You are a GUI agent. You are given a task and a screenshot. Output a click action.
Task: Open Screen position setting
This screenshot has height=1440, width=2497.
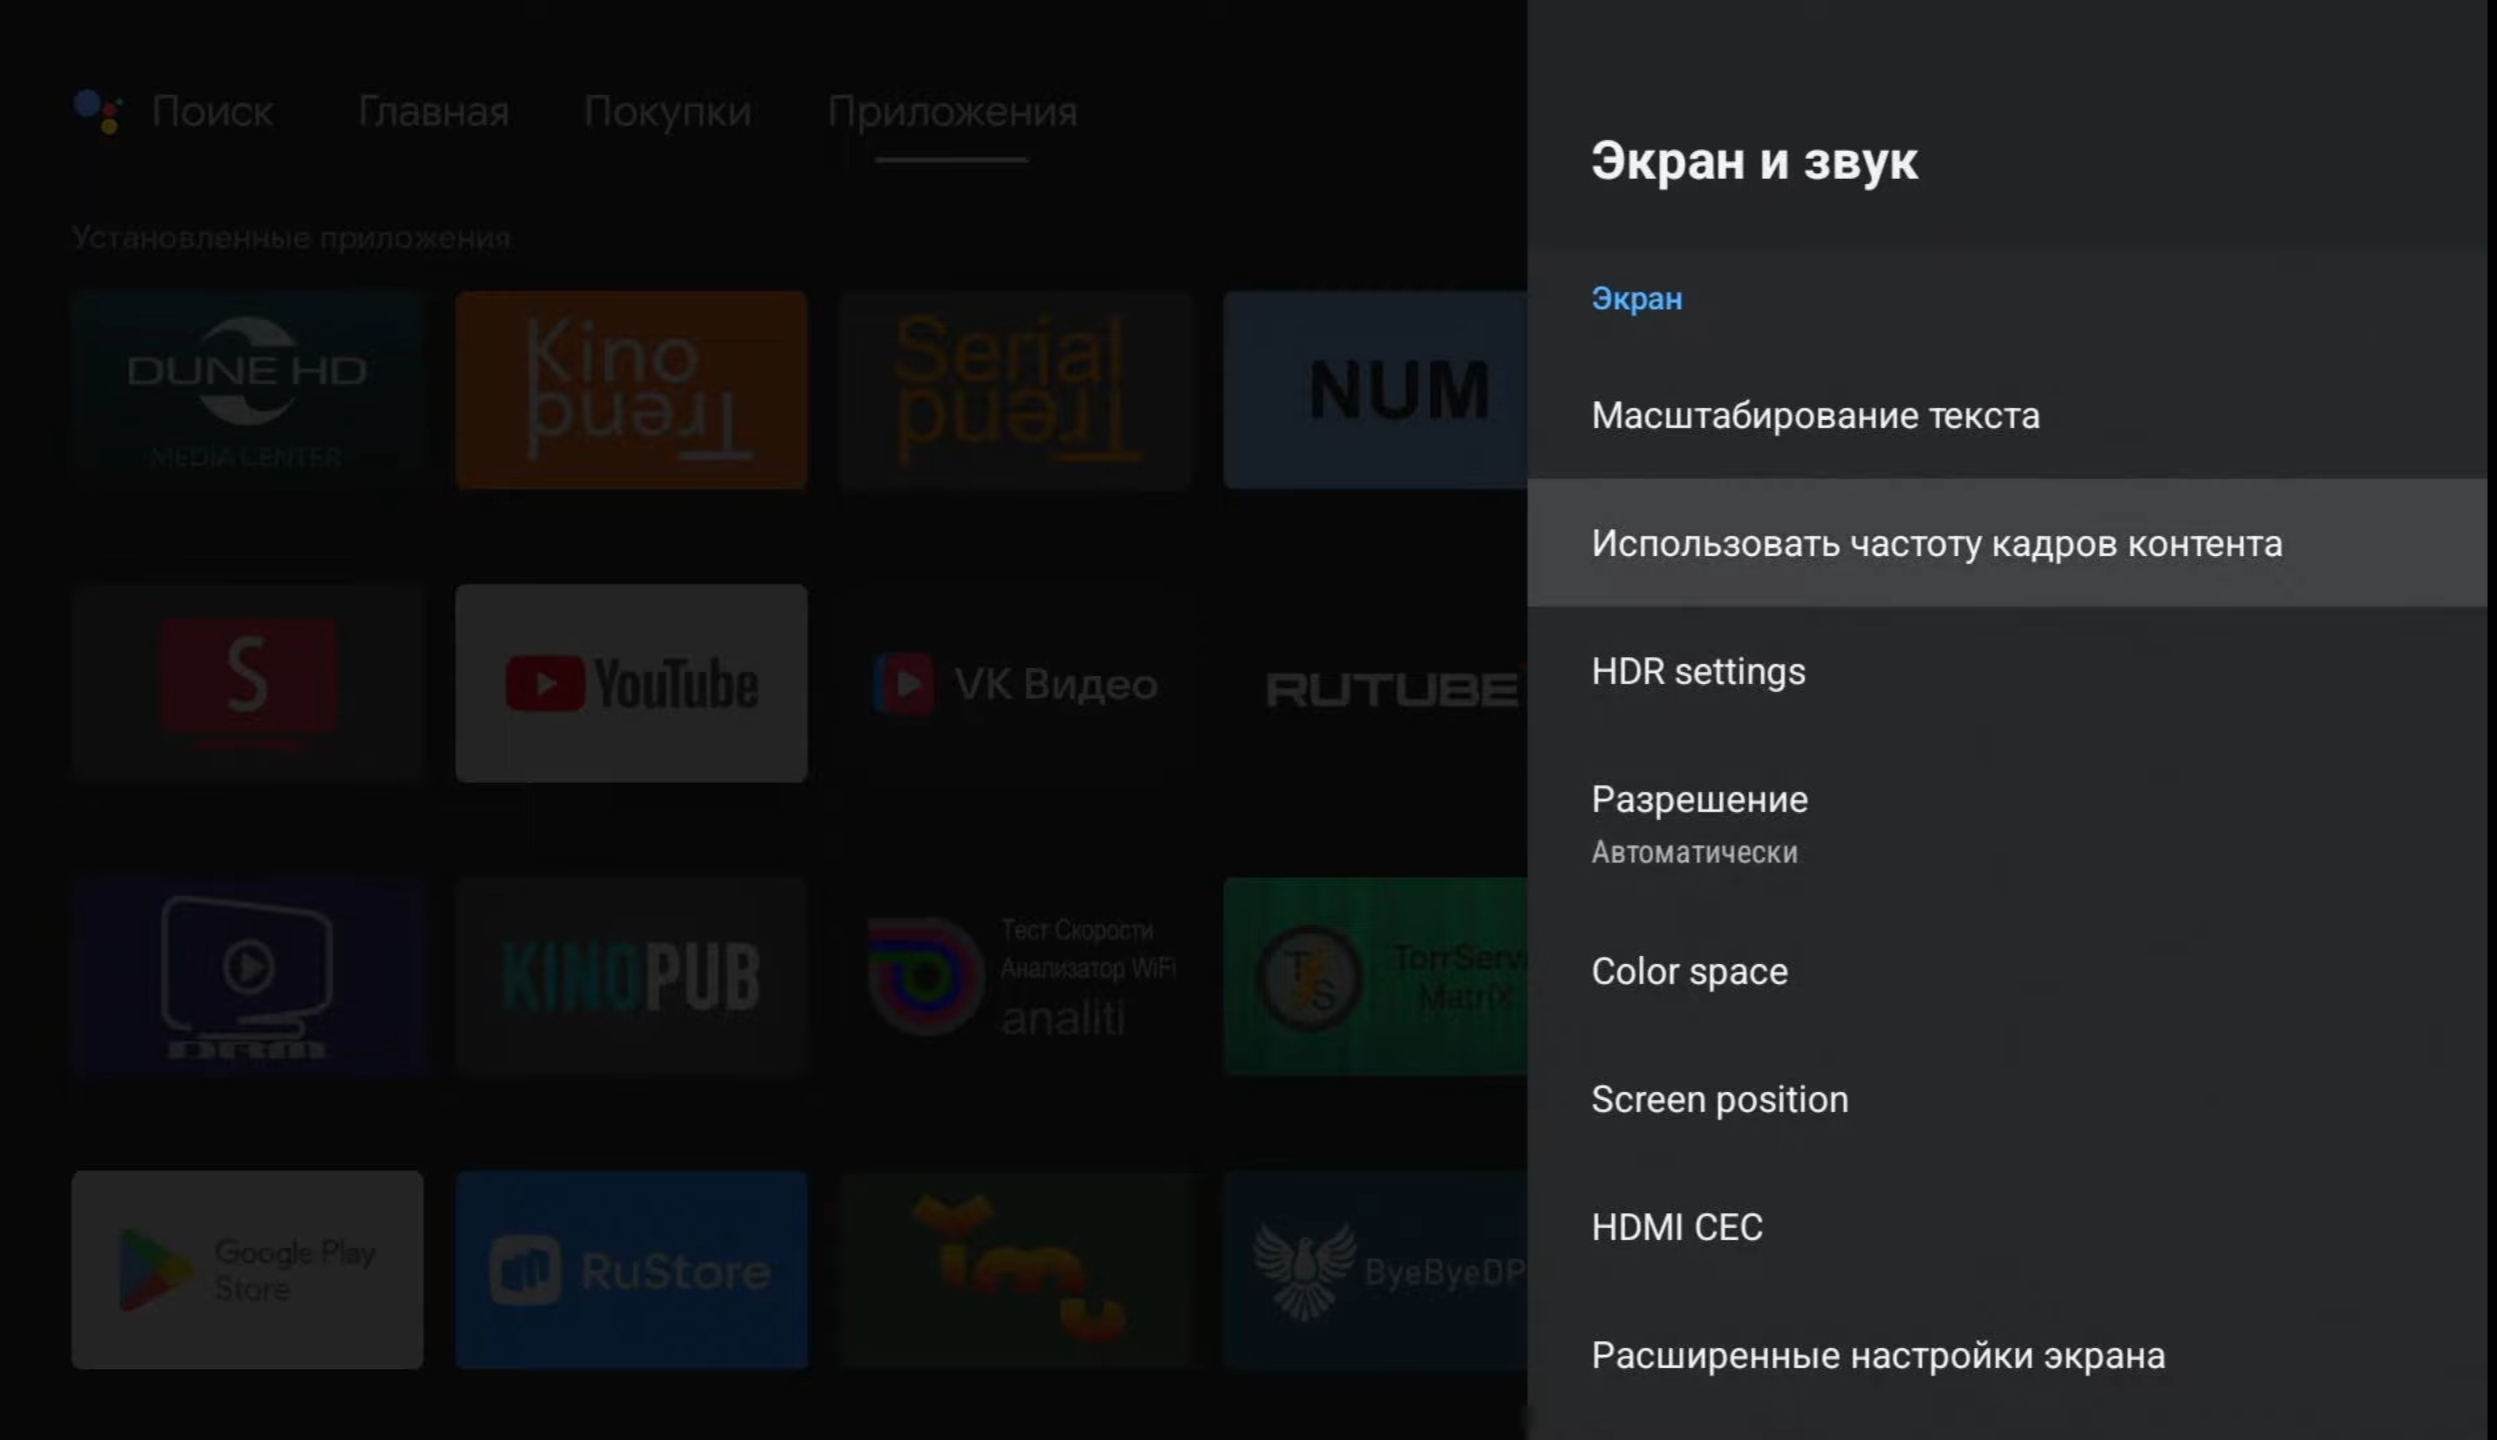coord(1719,1099)
